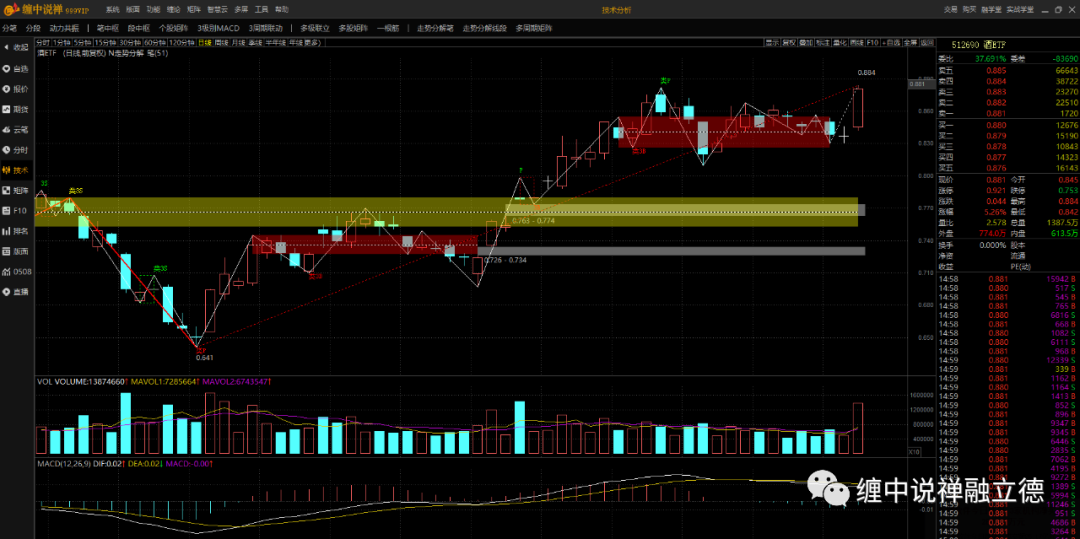
Task: Click the 标注 annotation button
Action: 822,43
